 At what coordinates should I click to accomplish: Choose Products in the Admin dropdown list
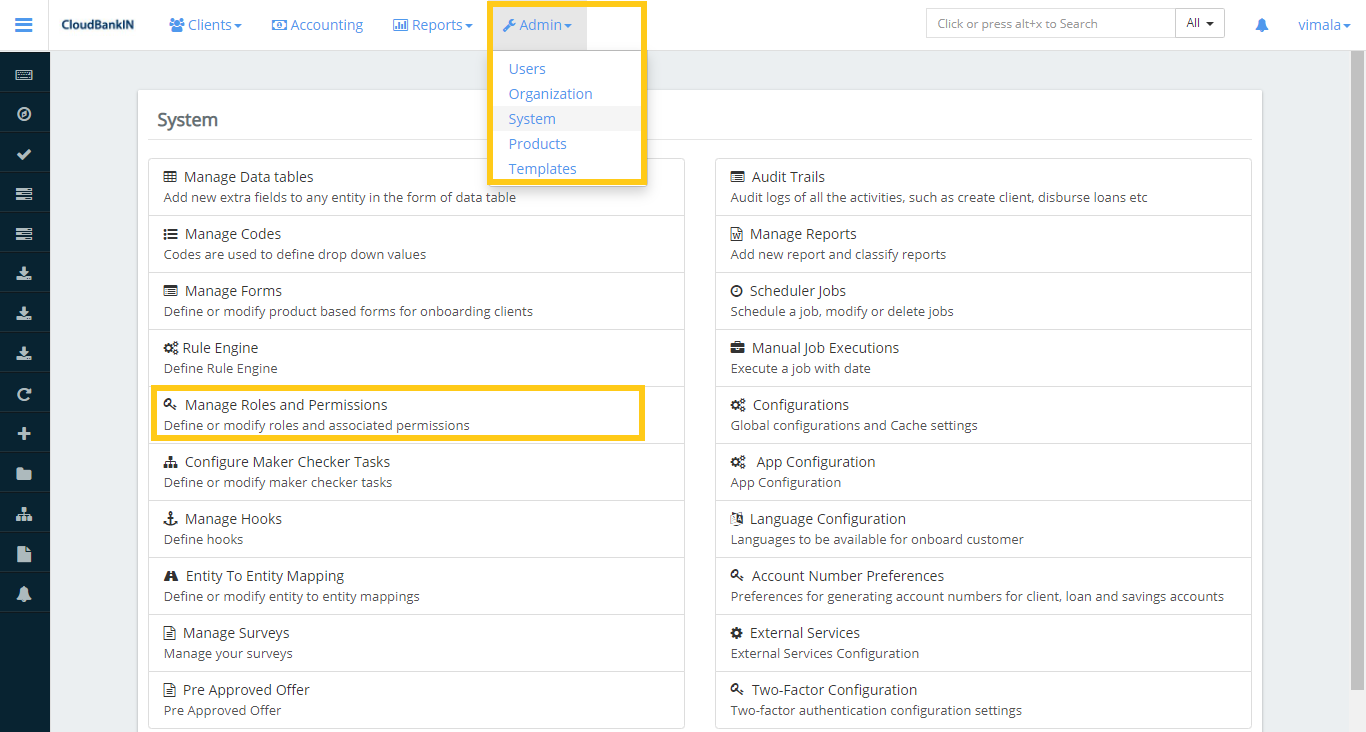click(537, 143)
